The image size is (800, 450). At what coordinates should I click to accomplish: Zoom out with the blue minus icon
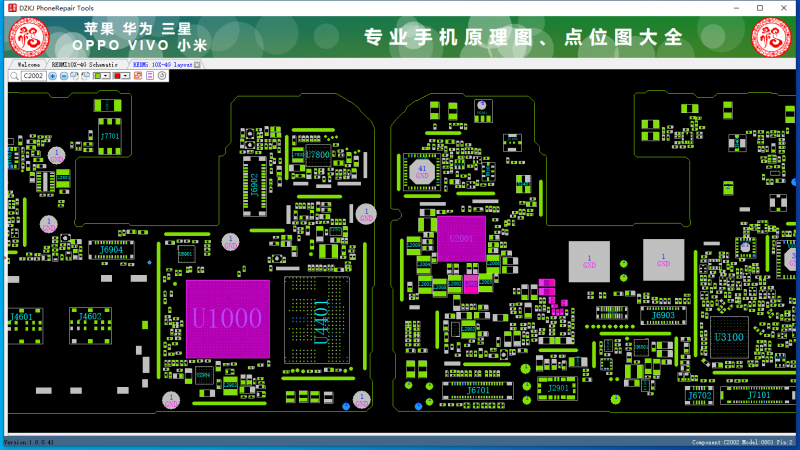coord(64,76)
